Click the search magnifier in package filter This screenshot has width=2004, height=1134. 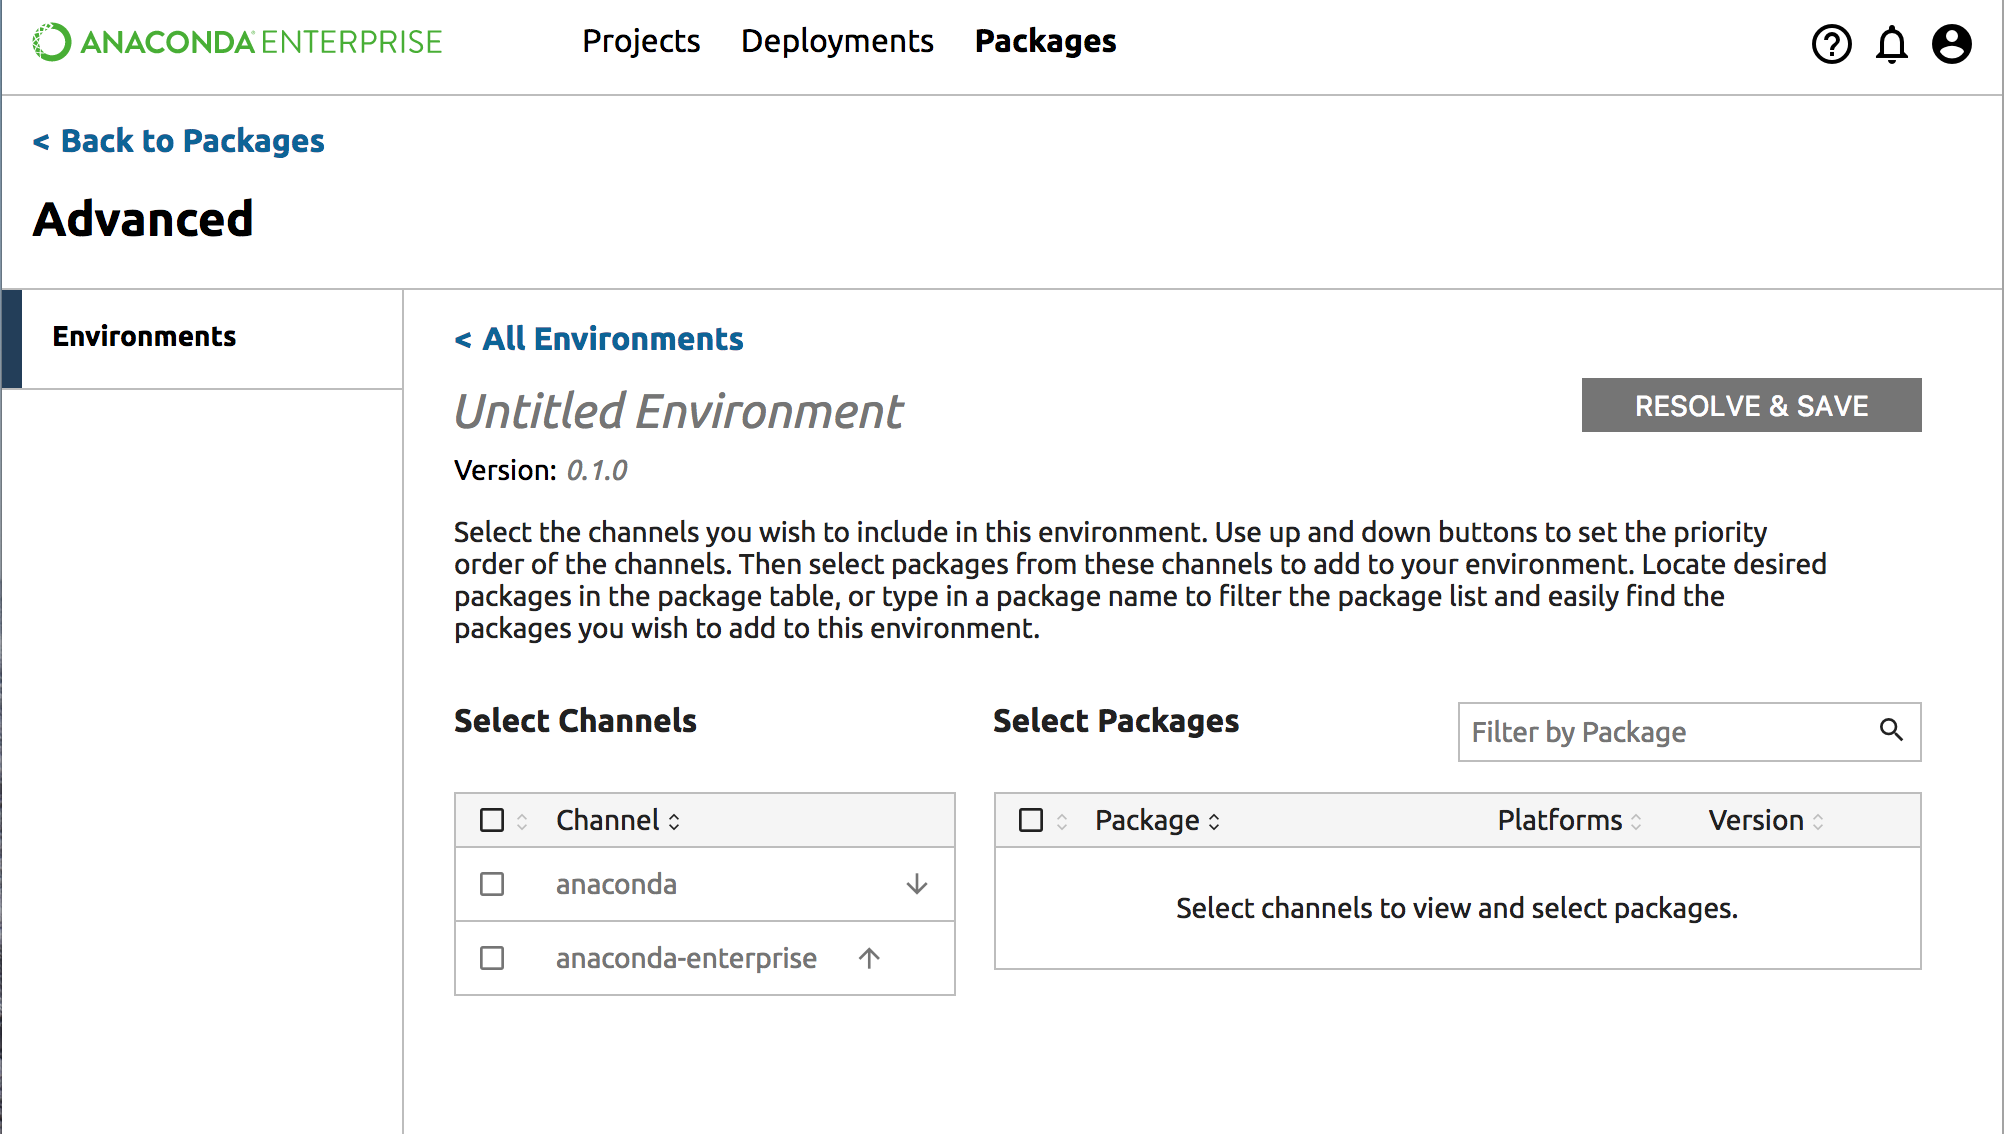point(1890,730)
